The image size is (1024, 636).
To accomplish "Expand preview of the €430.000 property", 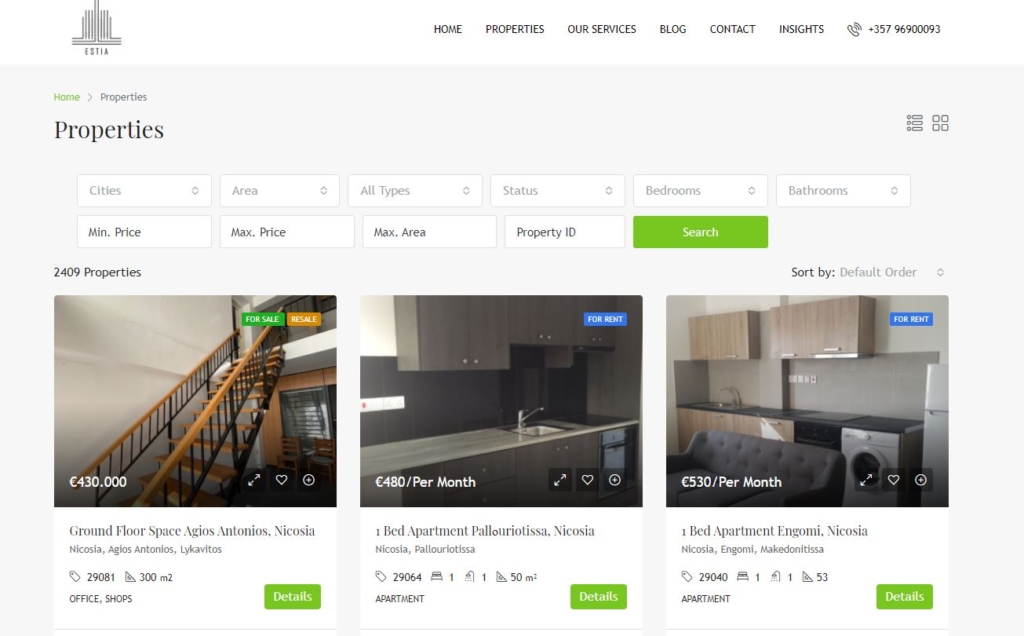I will [x=254, y=480].
